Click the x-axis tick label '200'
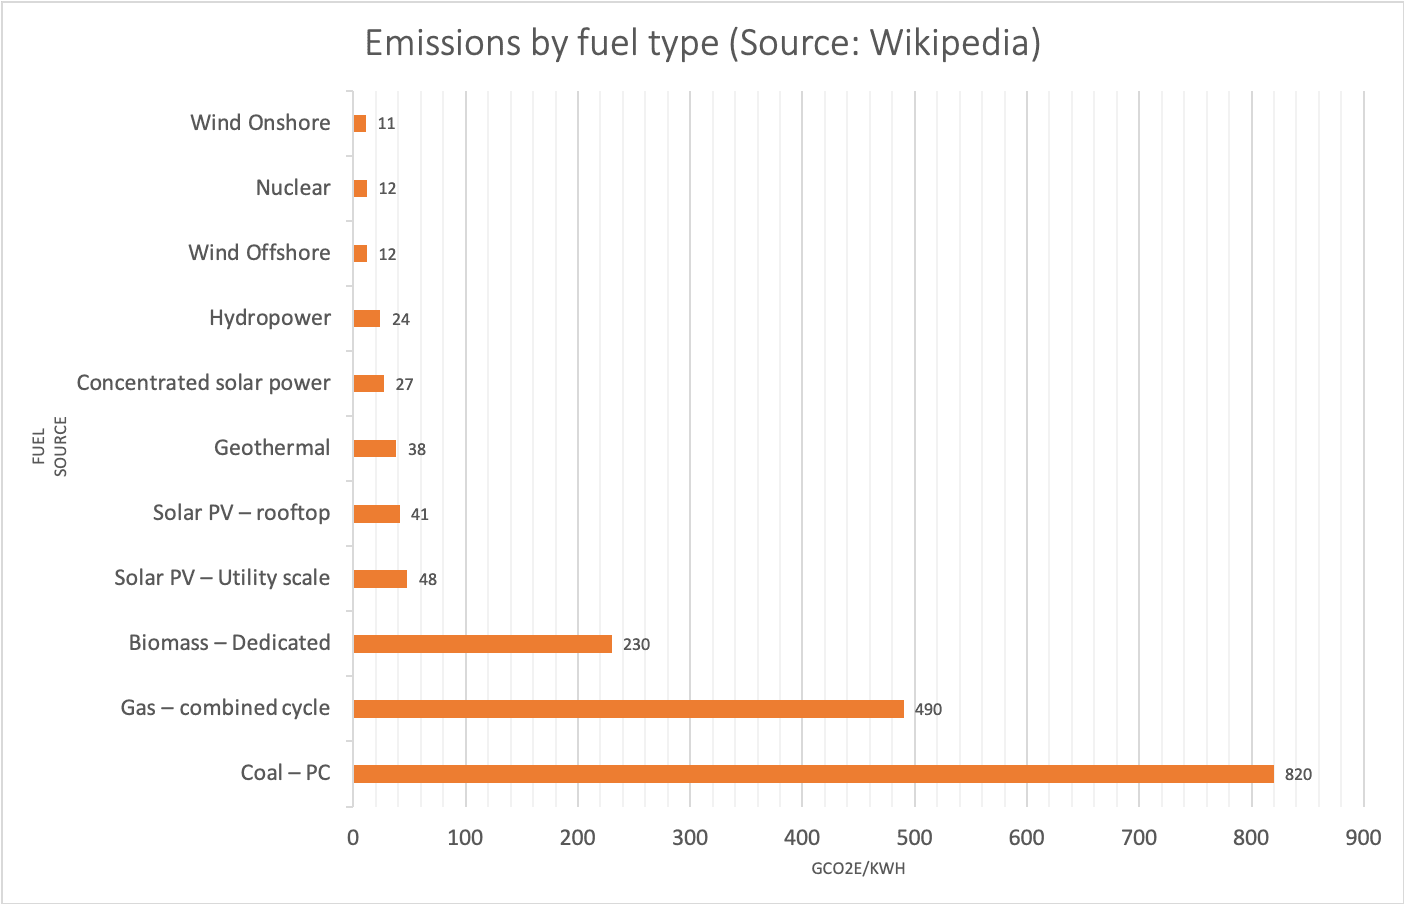The image size is (1404, 904). pos(578,838)
